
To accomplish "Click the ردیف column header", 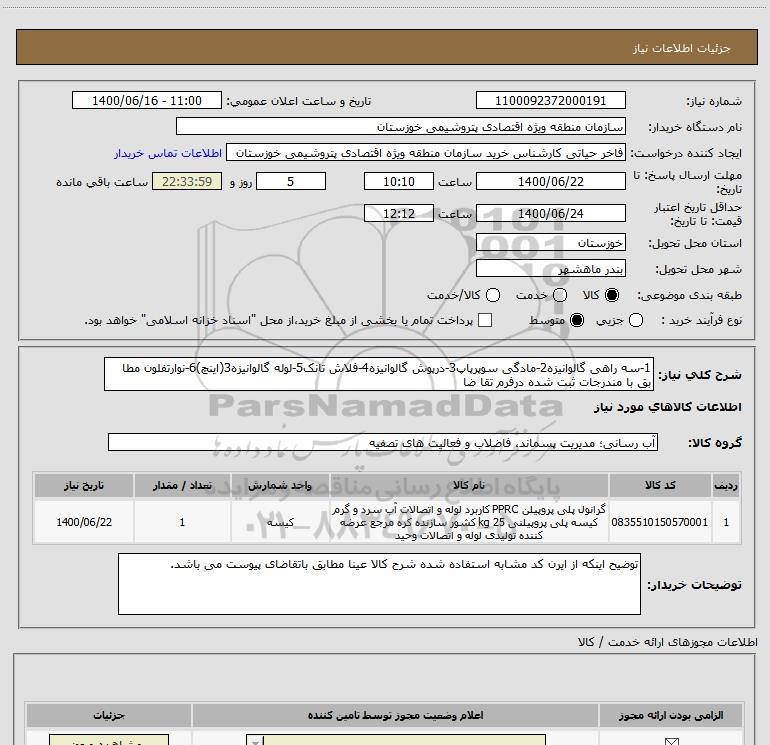I will point(726,486).
